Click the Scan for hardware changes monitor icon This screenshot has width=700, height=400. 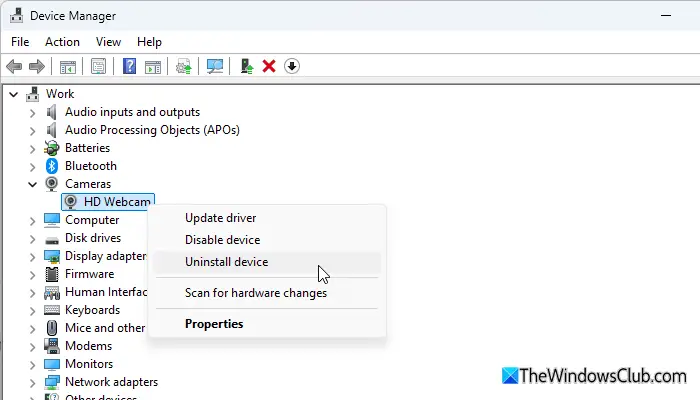click(x=214, y=67)
